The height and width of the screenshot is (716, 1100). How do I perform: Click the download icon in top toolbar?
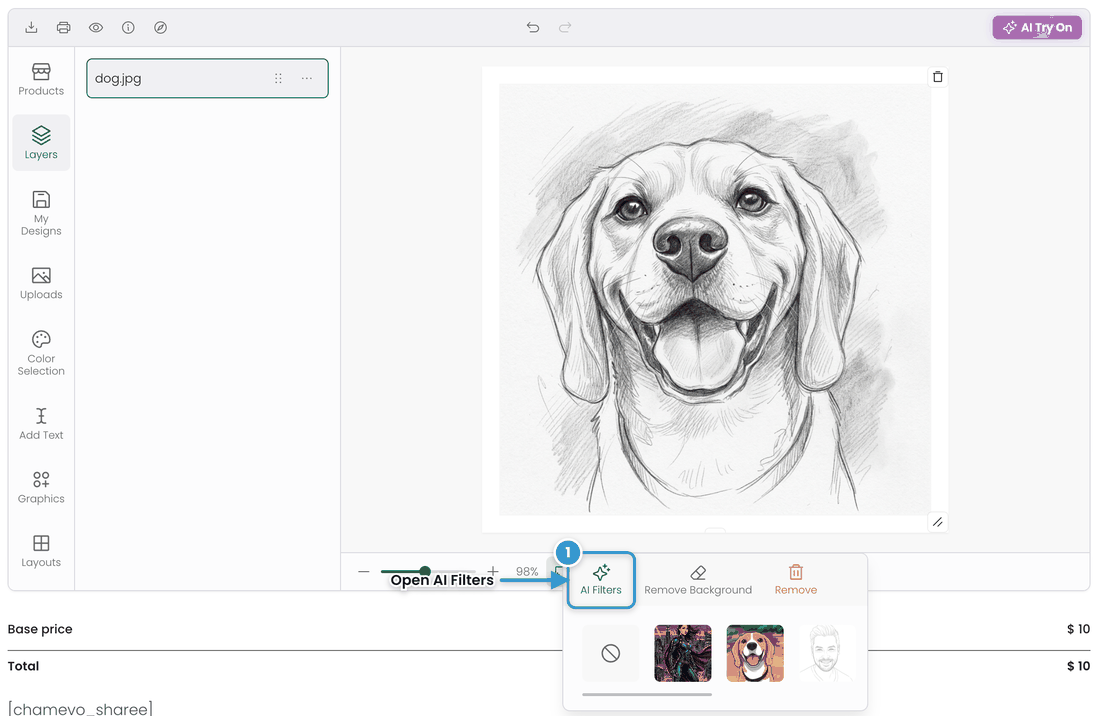(31, 27)
